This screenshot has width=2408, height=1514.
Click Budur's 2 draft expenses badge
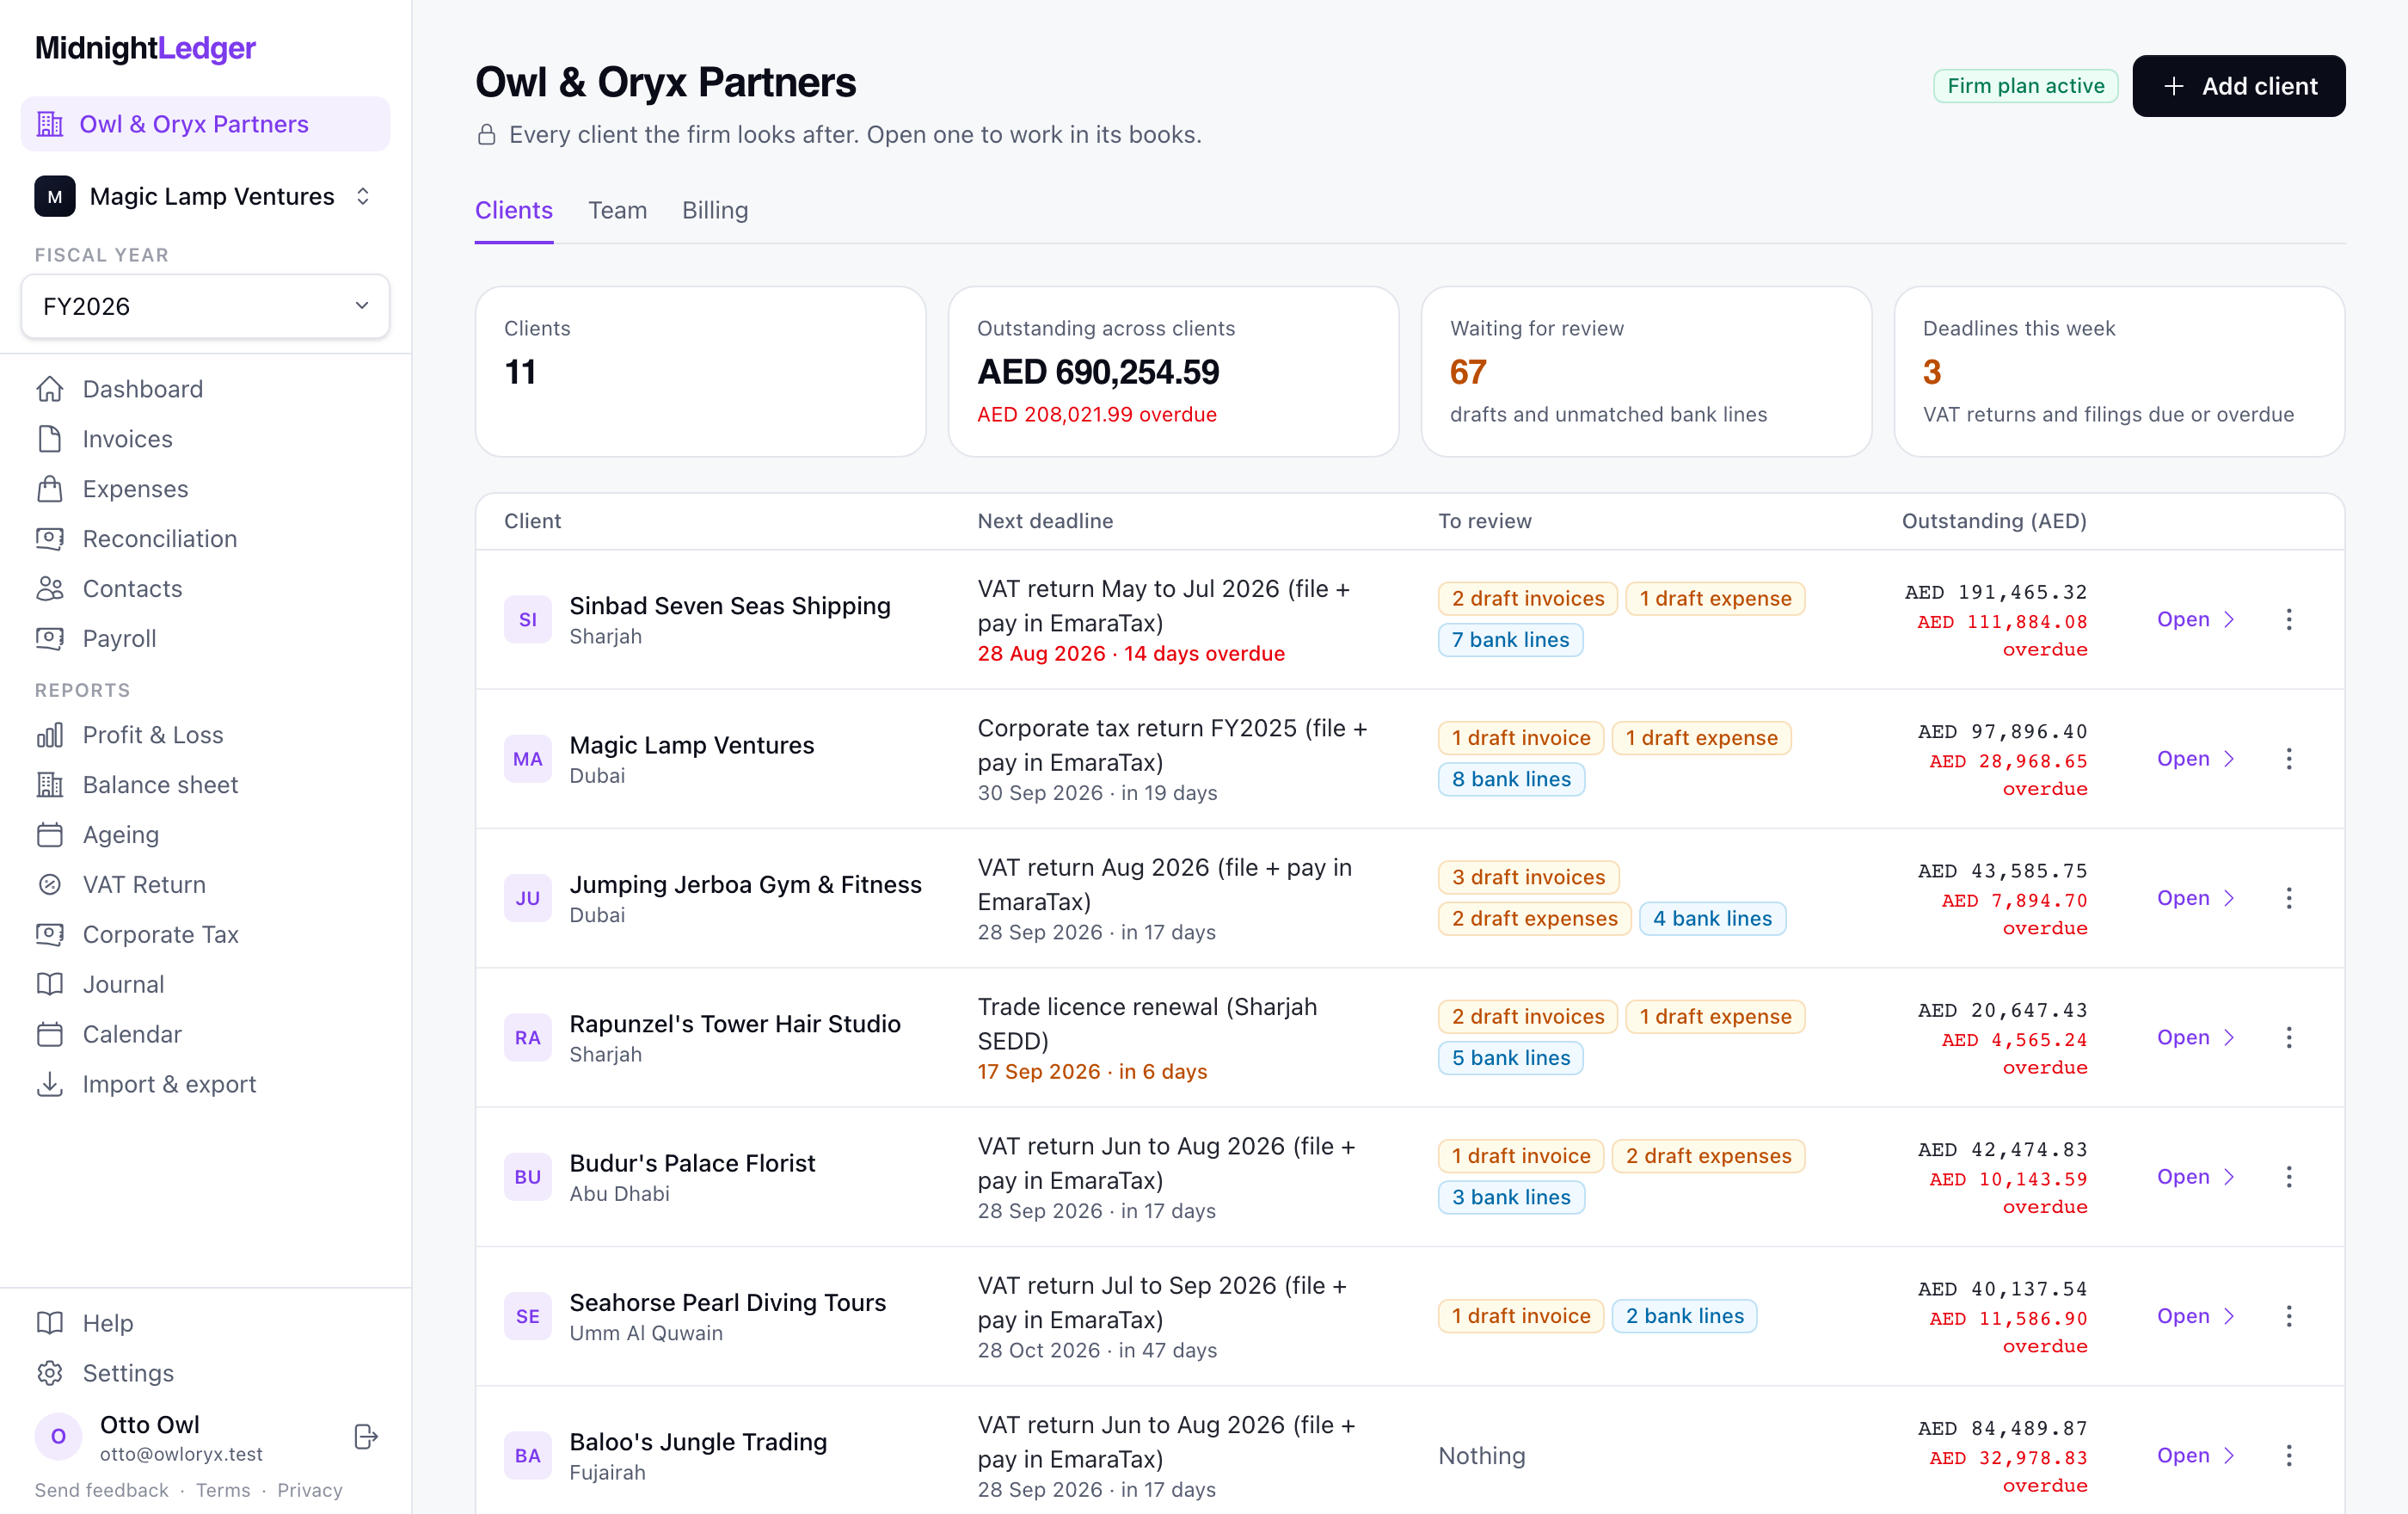point(1708,1156)
